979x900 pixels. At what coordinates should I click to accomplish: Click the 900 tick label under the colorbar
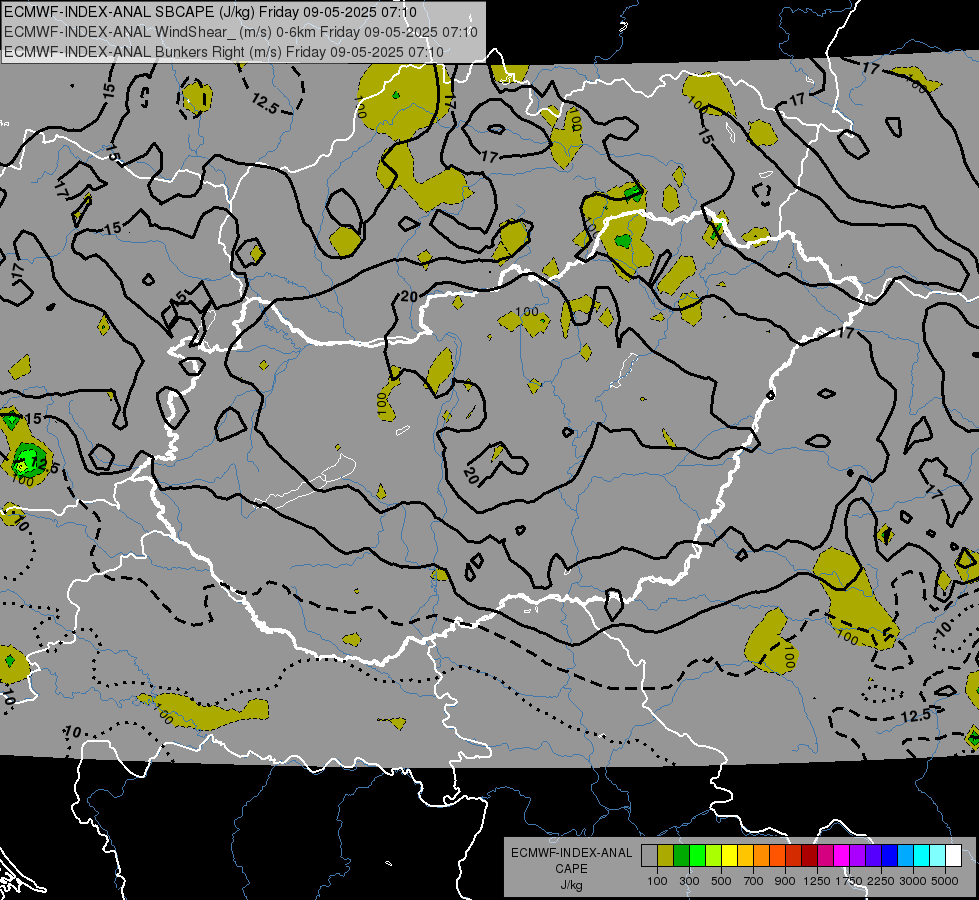tap(785, 881)
